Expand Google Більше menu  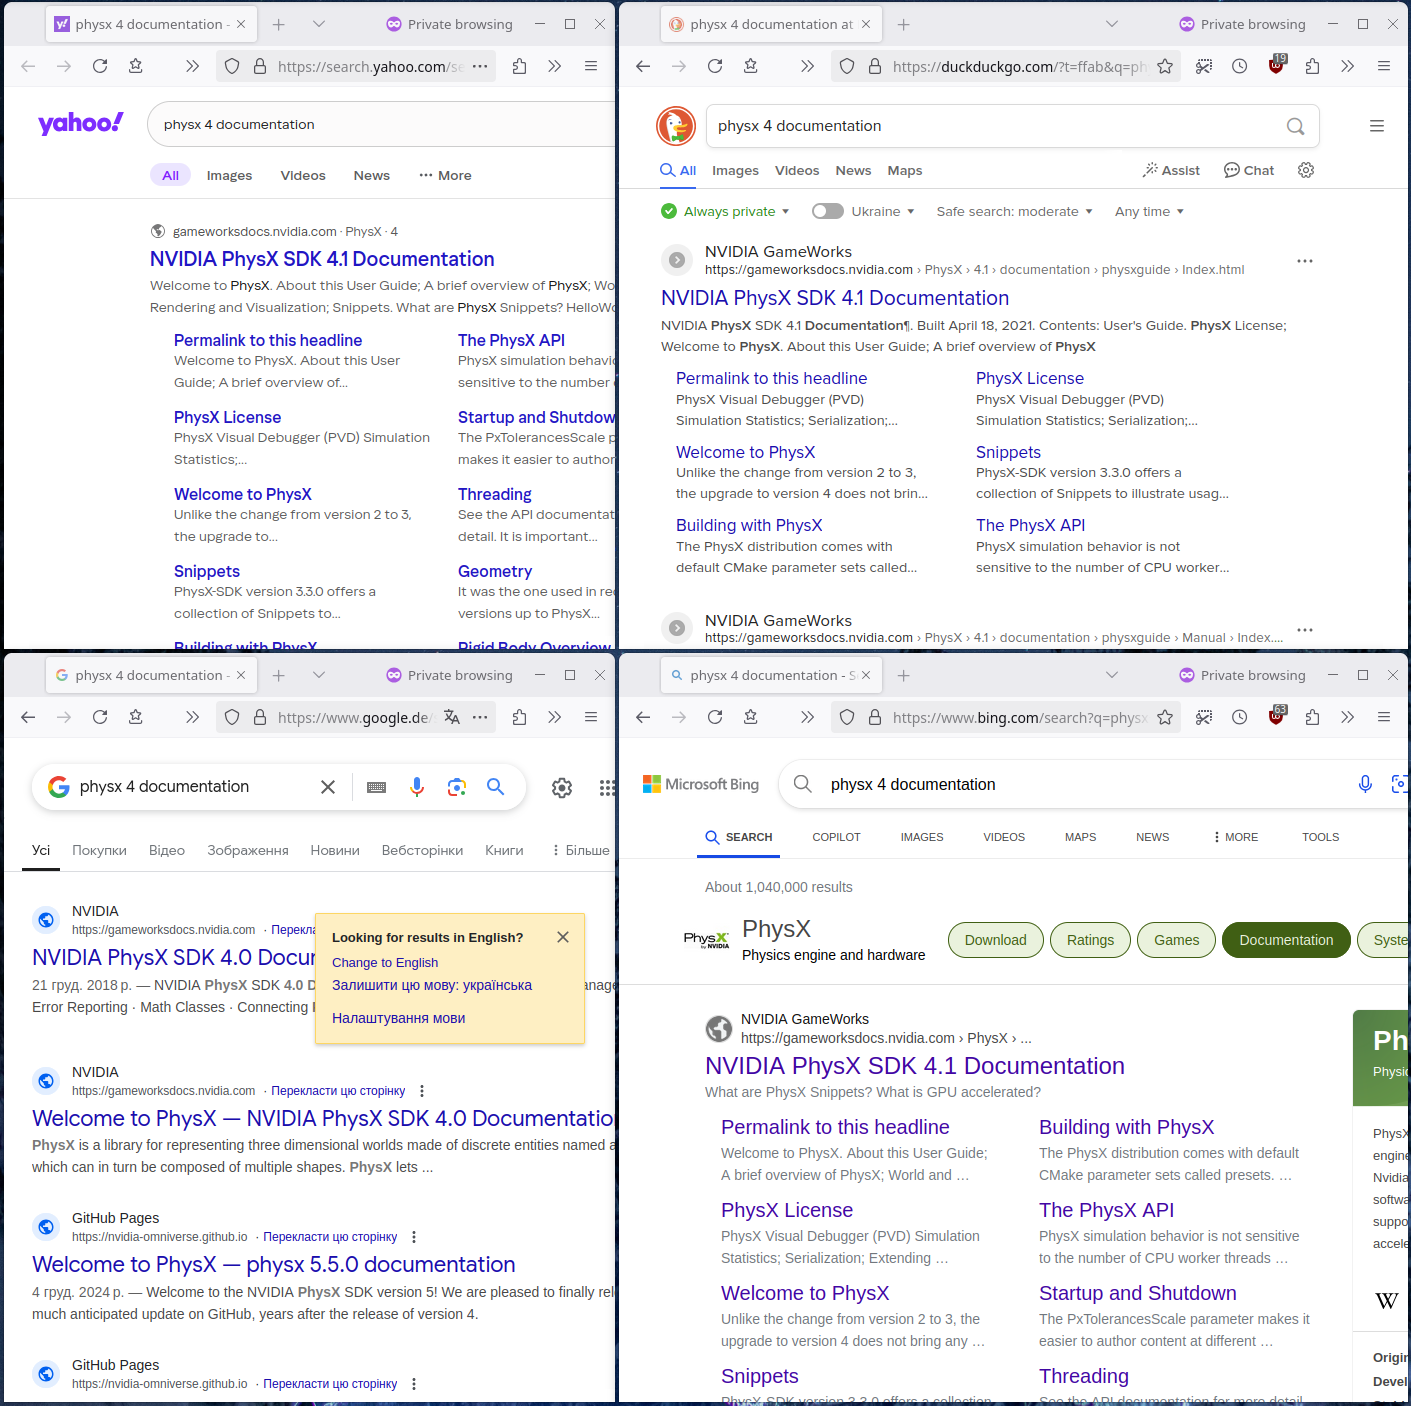(x=580, y=850)
